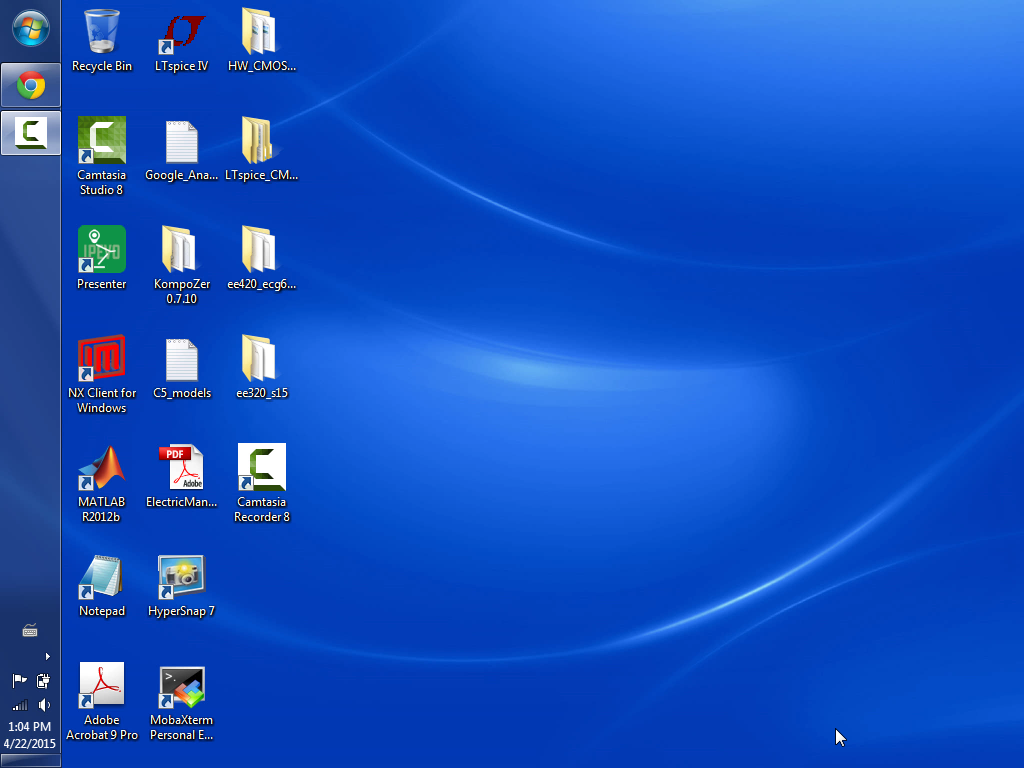Select the Camtasia Recorder 8 icon
This screenshot has width=1024, height=768.
click(x=262, y=469)
